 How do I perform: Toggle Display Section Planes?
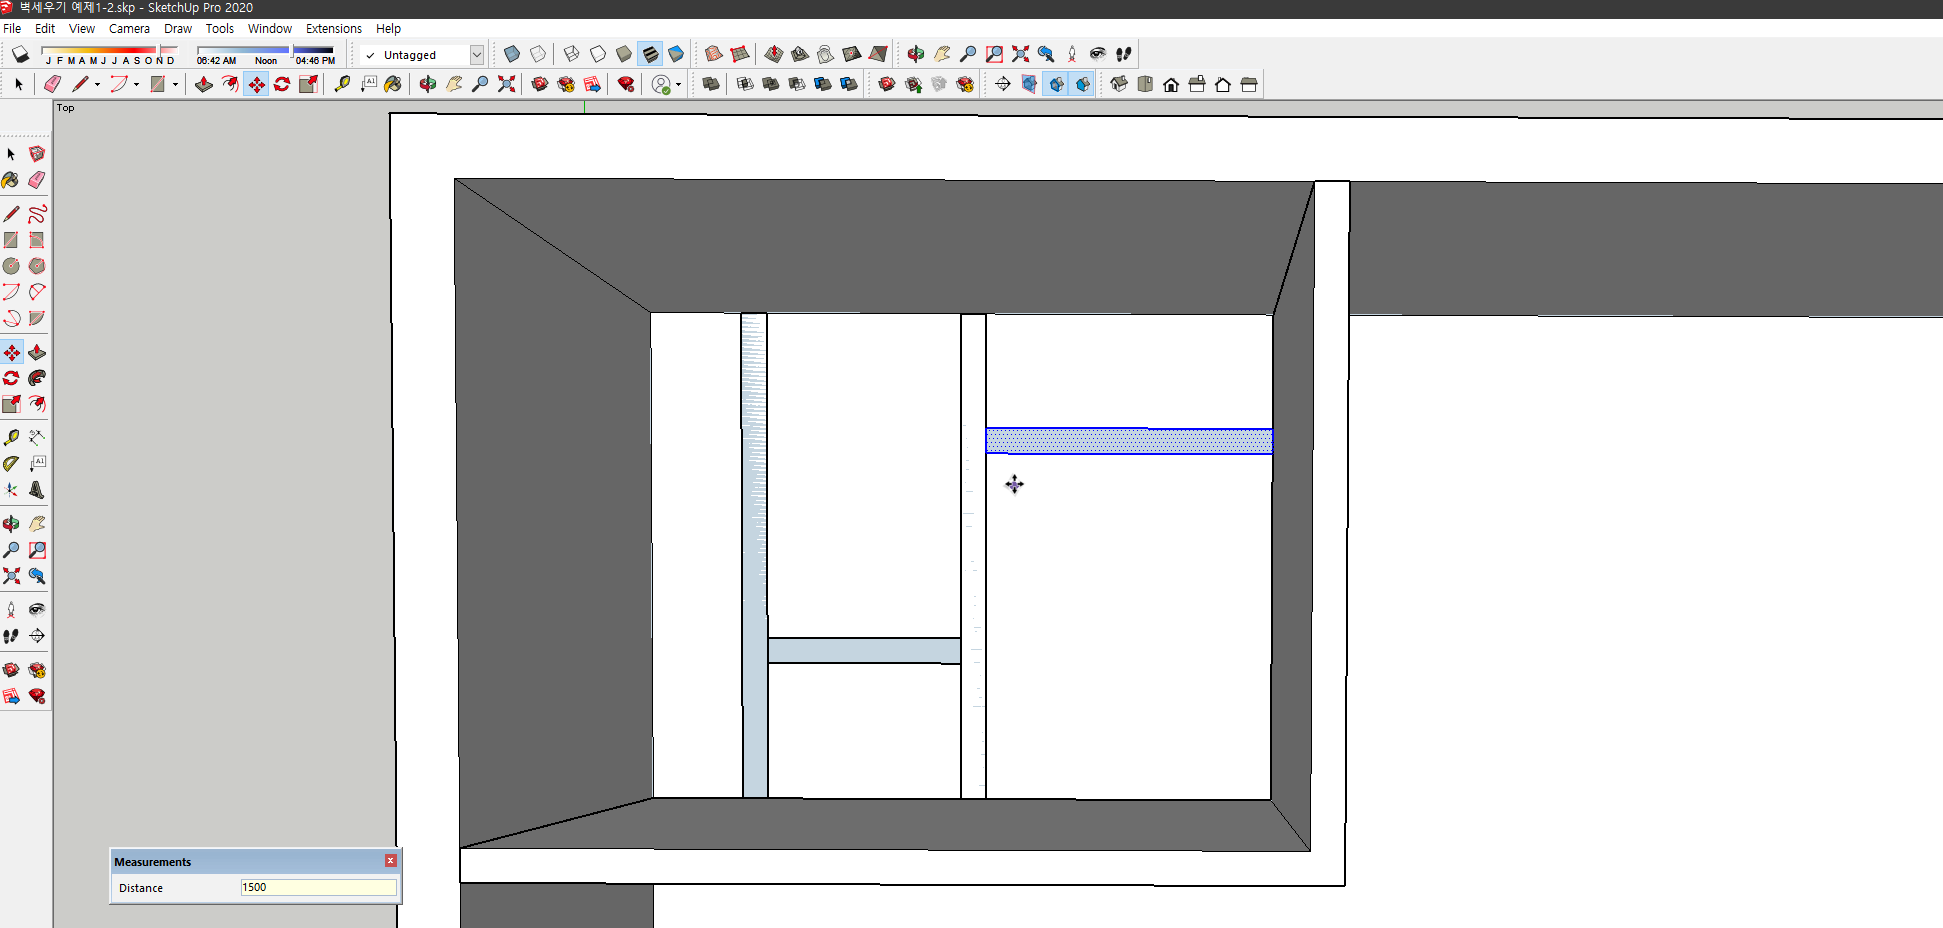point(1029,84)
